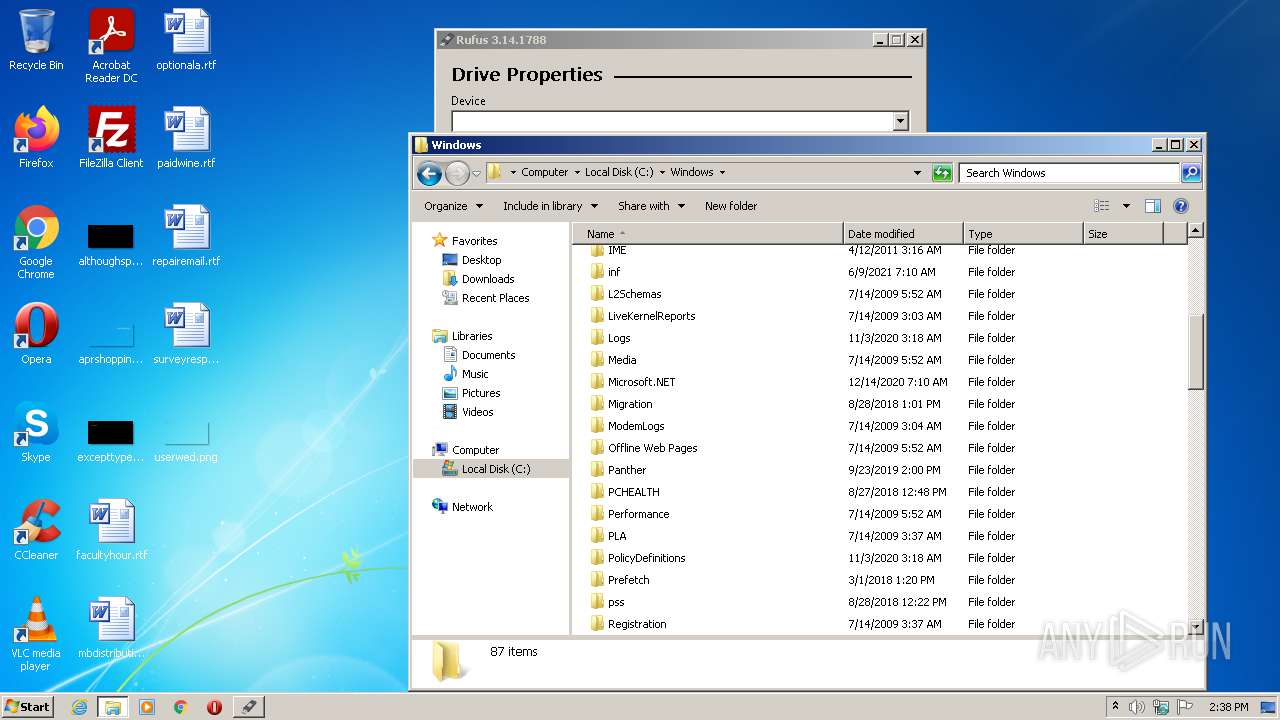
Task: Open the Rufus Device dropdown
Action: pos(900,121)
